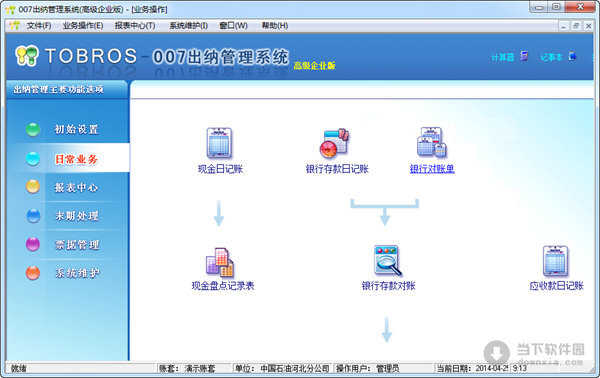Open the 报表中心(T) menu

[135, 26]
